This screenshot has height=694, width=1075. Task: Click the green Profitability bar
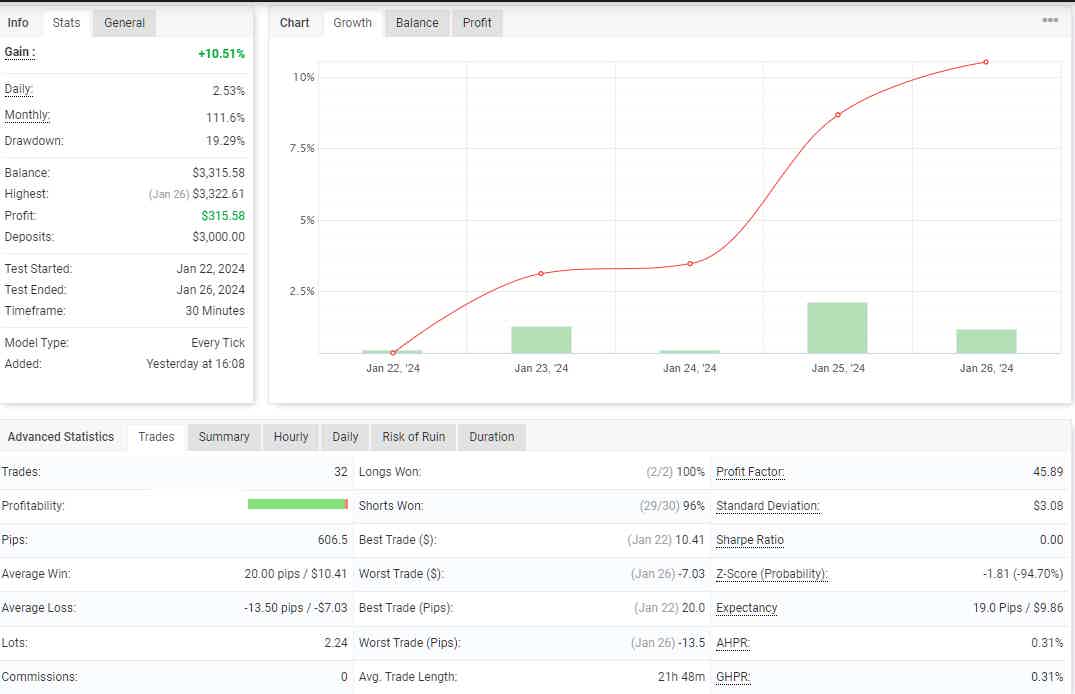(x=297, y=505)
